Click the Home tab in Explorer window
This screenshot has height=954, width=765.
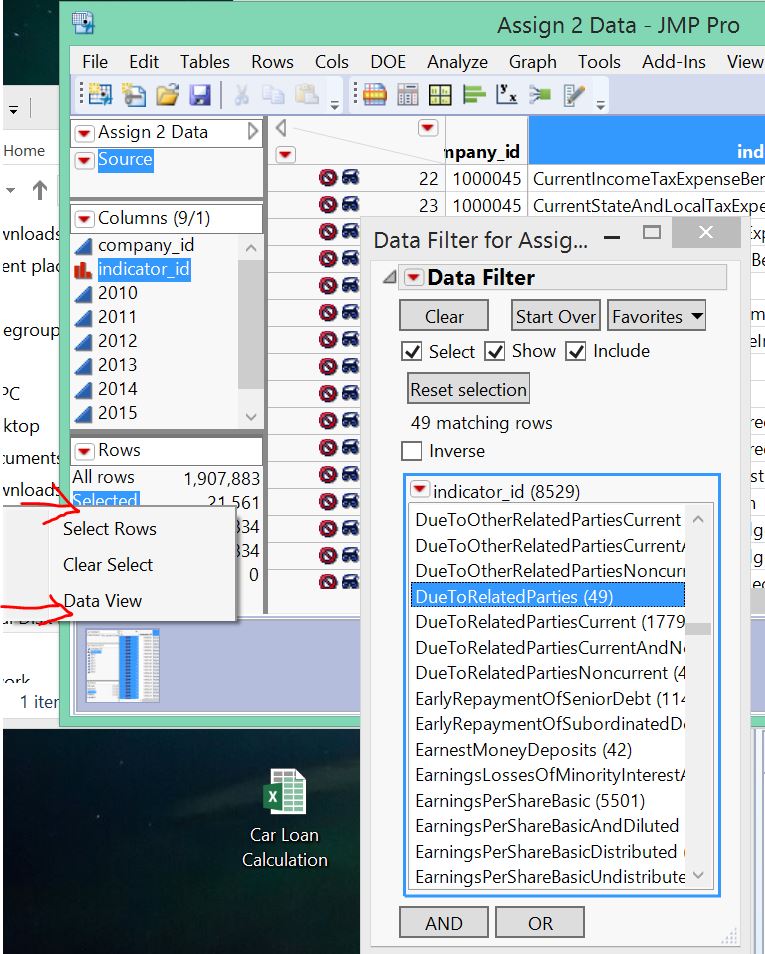pos(24,150)
